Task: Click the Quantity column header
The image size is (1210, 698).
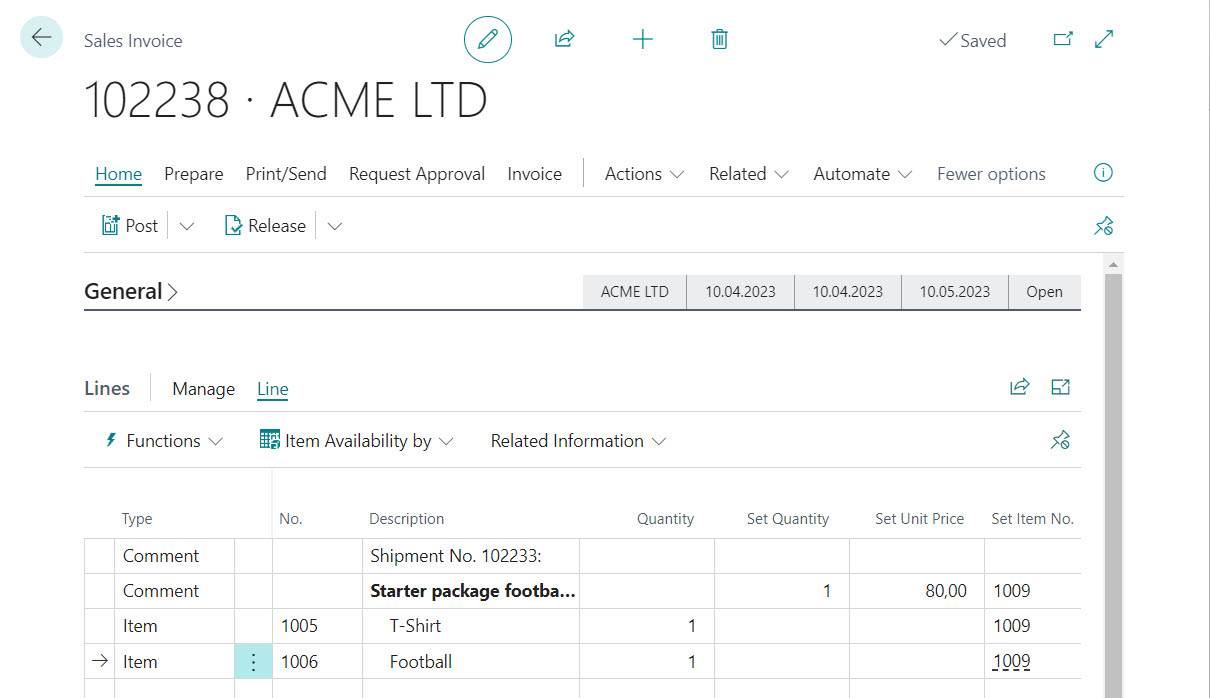Action: click(x=666, y=519)
